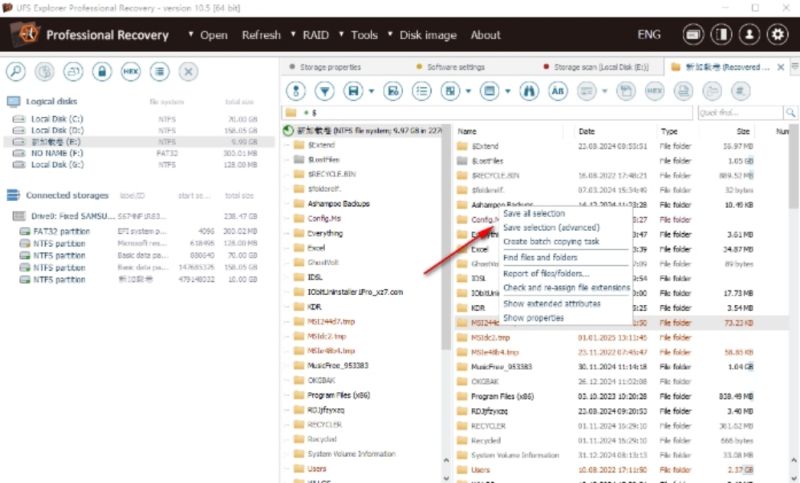800x483 pixels.
Task: Click the filter funnel icon
Action: pyautogui.click(x=324, y=91)
